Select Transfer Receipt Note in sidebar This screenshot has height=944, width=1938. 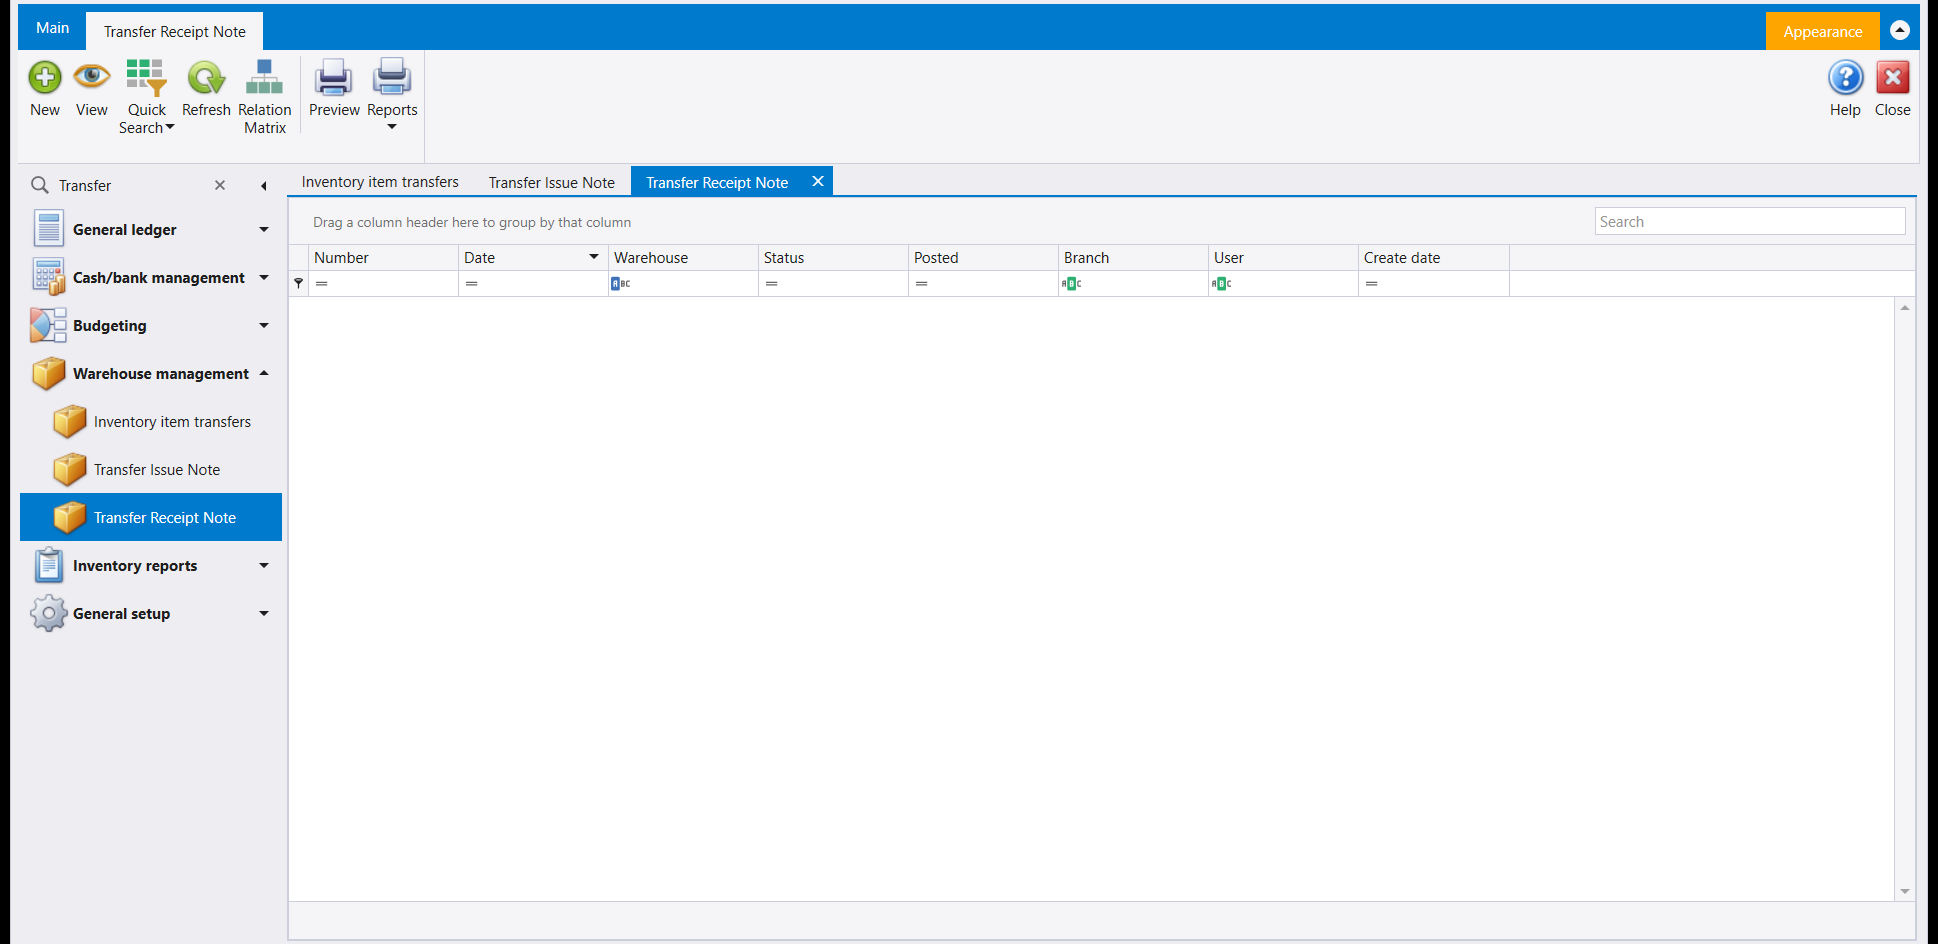click(x=151, y=517)
